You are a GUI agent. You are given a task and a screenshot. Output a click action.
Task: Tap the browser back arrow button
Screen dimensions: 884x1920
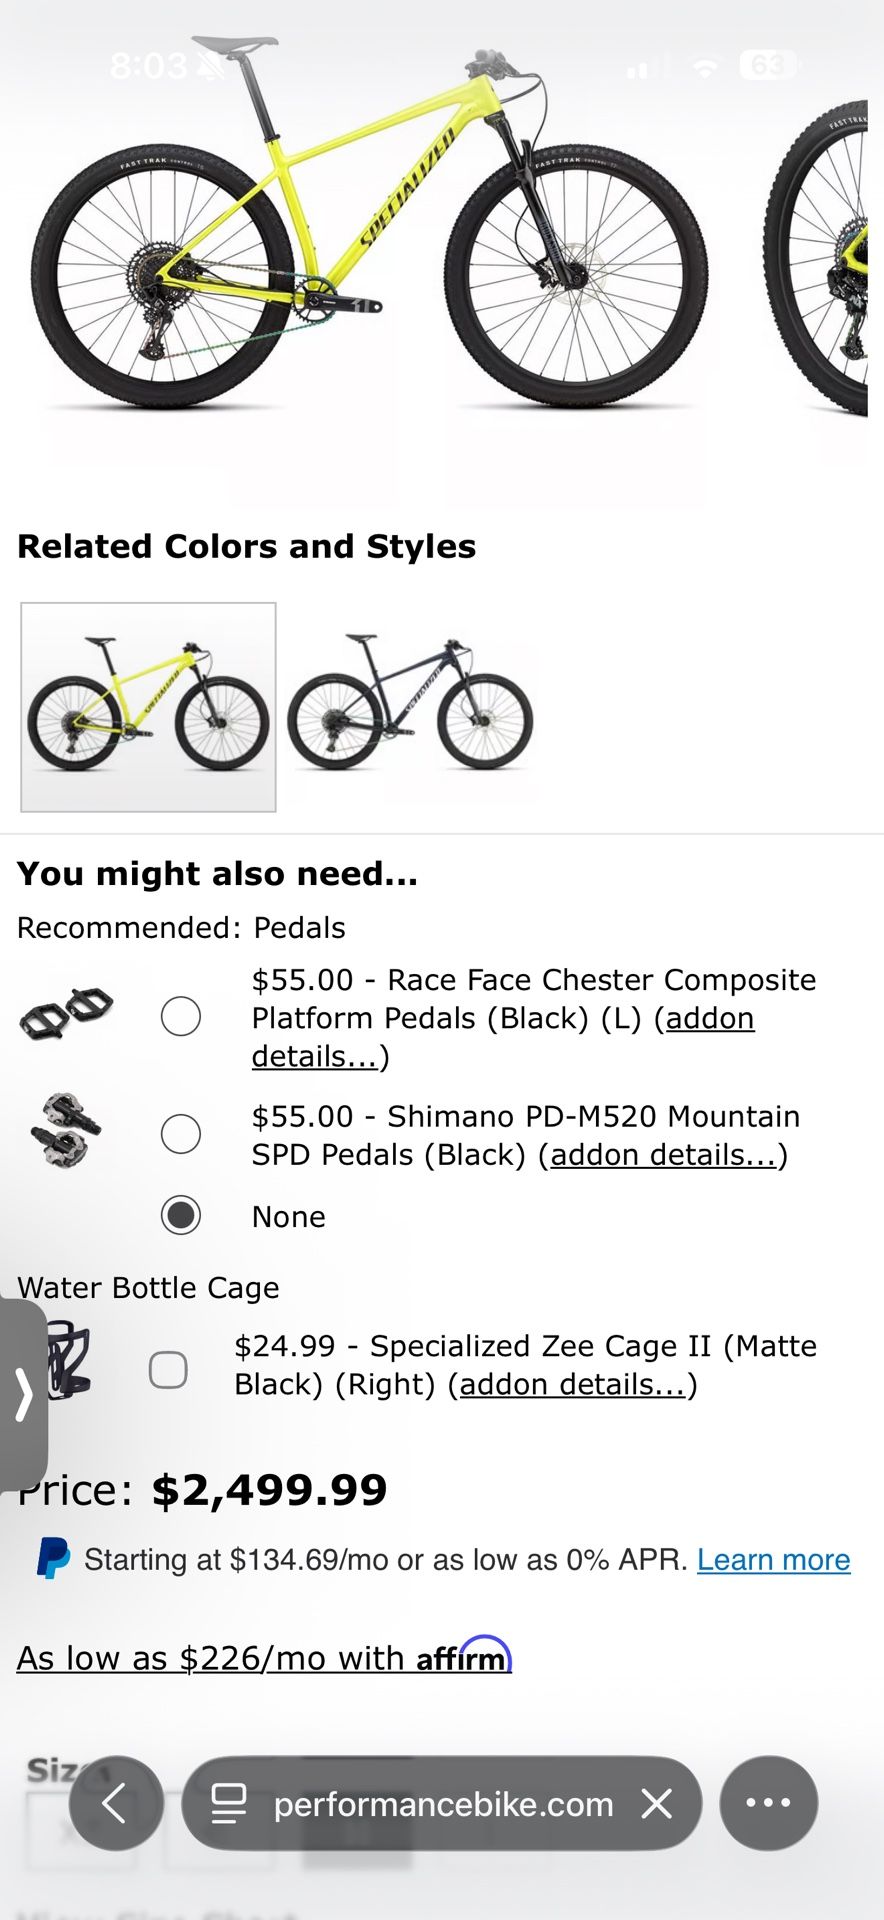[115, 1804]
